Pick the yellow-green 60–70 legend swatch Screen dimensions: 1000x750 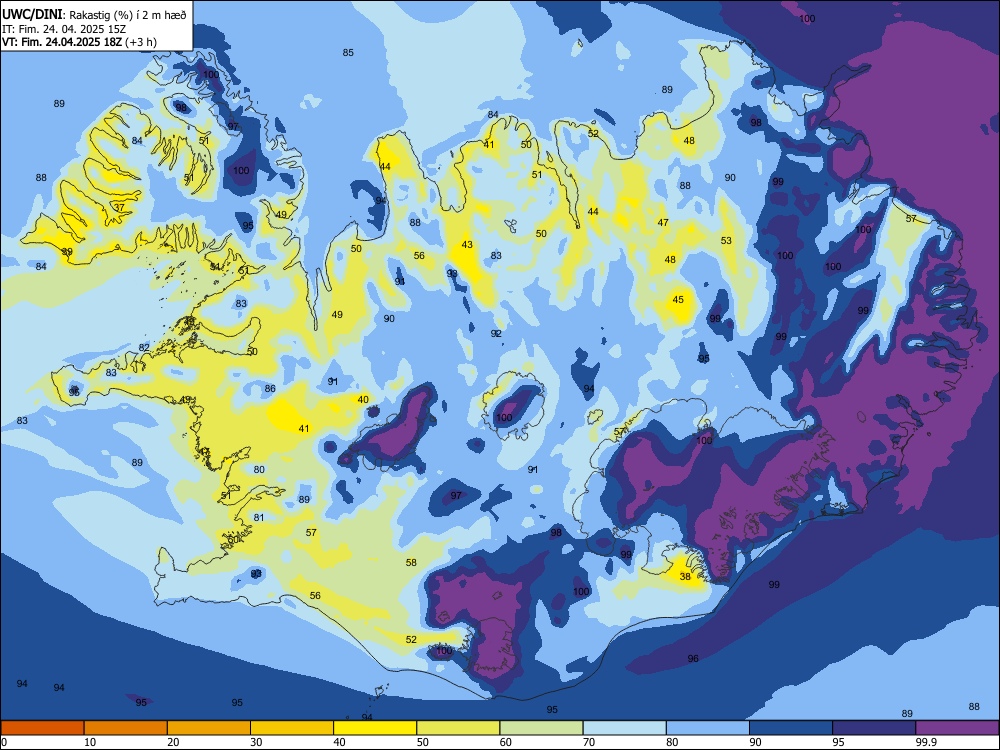pos(541,728)
